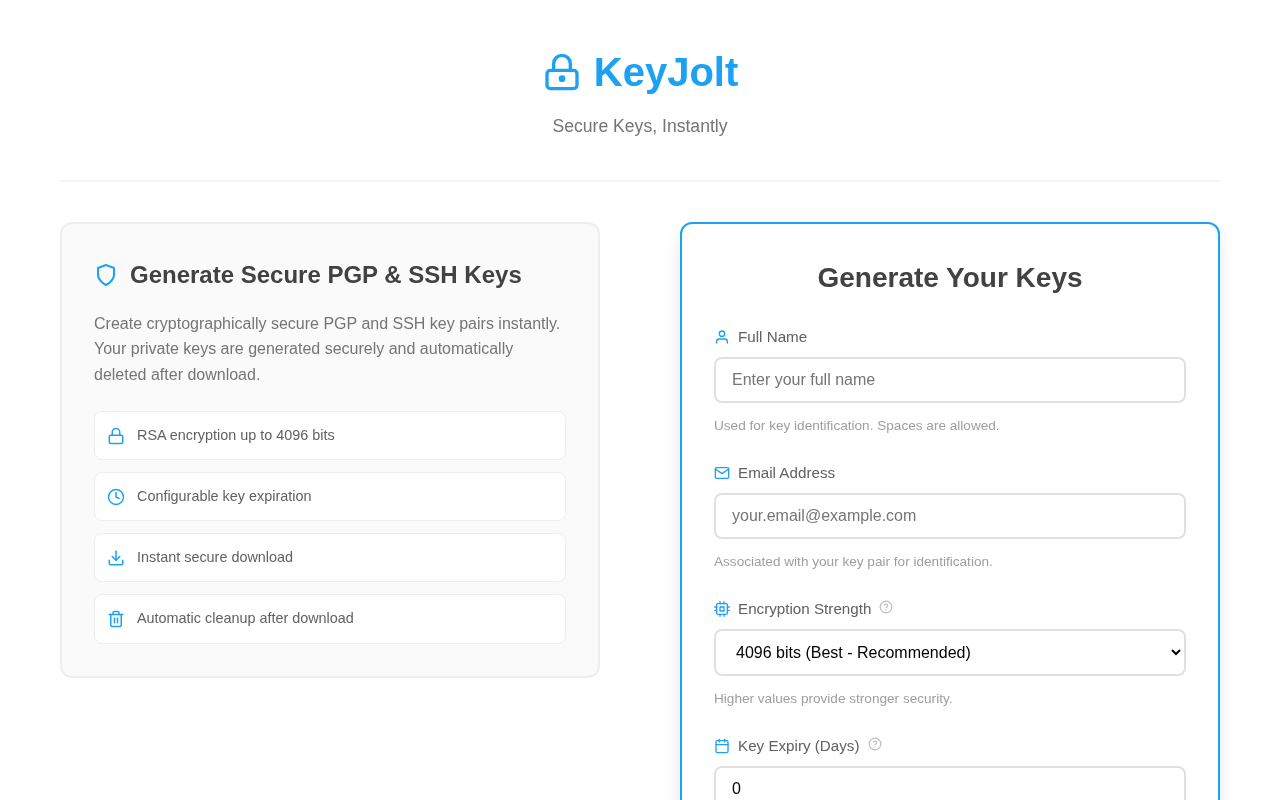Click the lock icon for RSA encryption

[116, 436]
